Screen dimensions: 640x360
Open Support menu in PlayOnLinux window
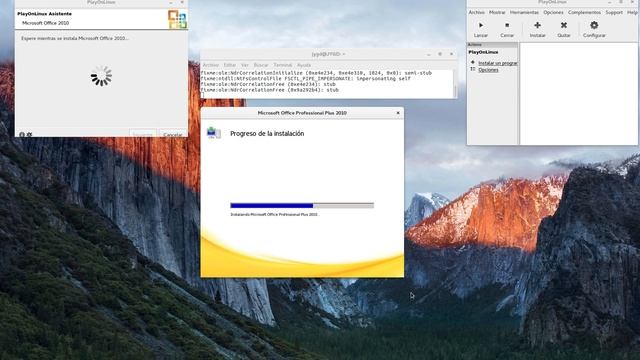[x=614, y=13]
